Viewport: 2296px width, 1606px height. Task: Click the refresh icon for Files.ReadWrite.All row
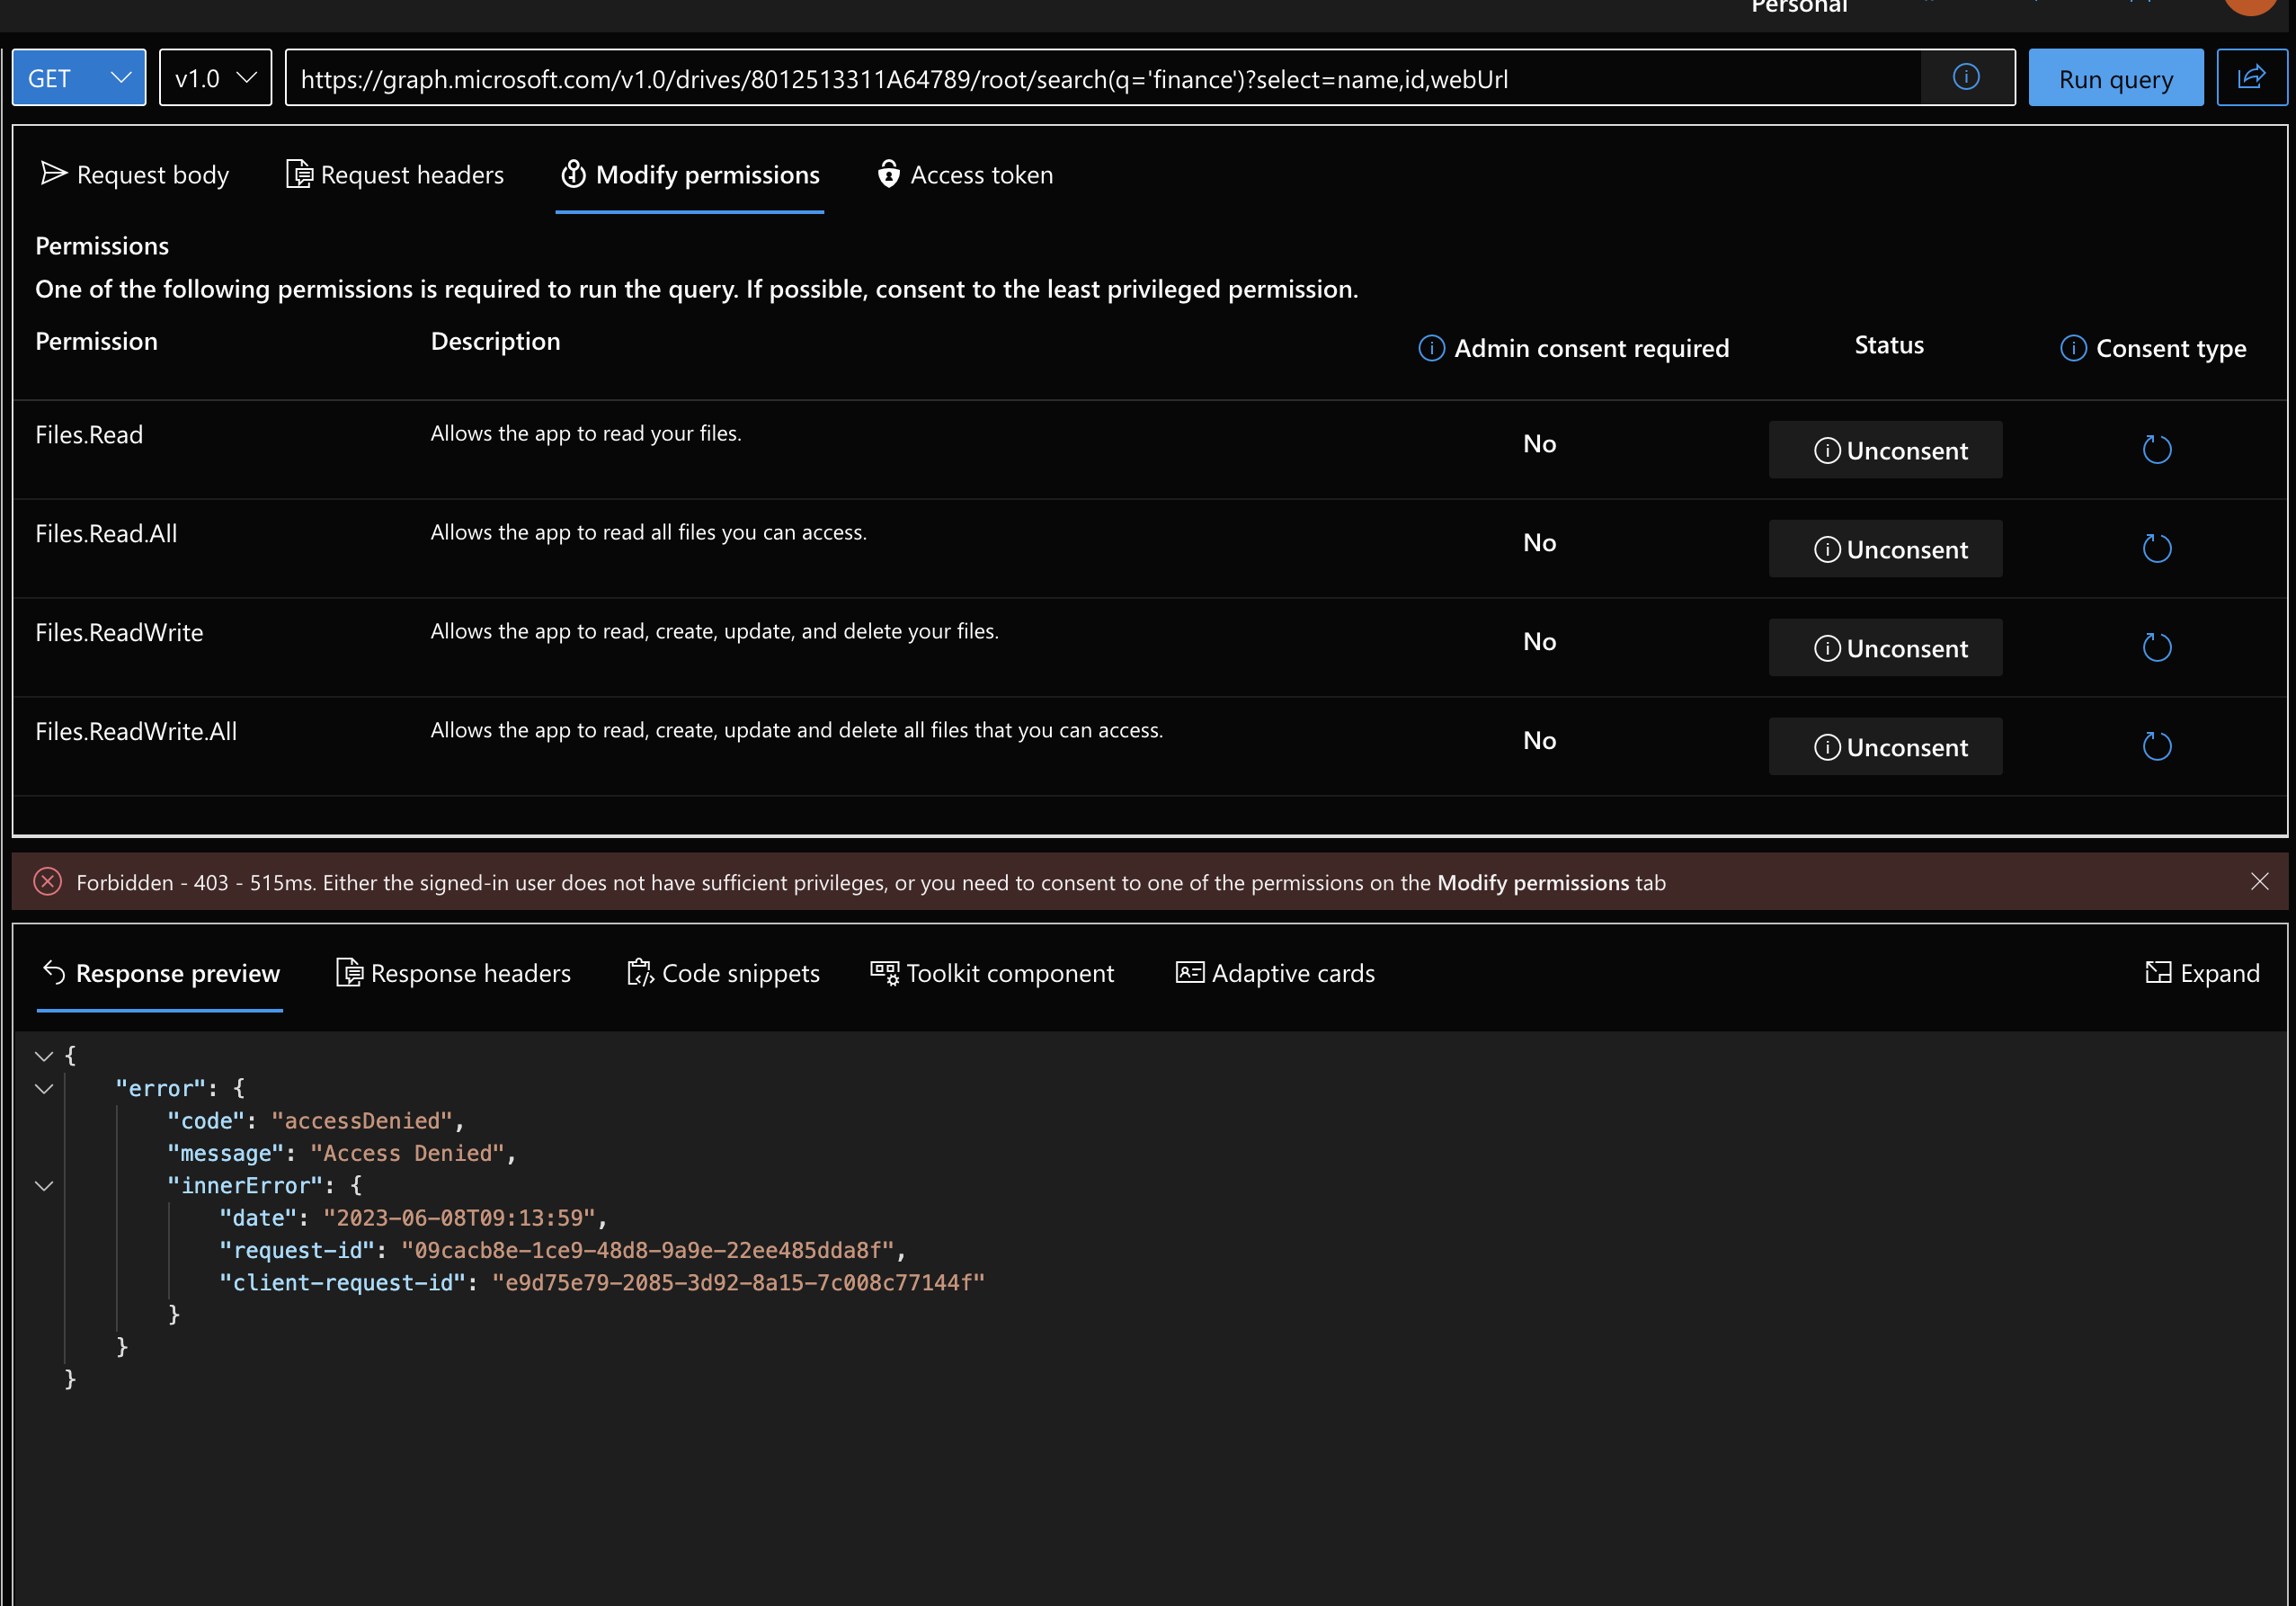tap(2157, 746)
